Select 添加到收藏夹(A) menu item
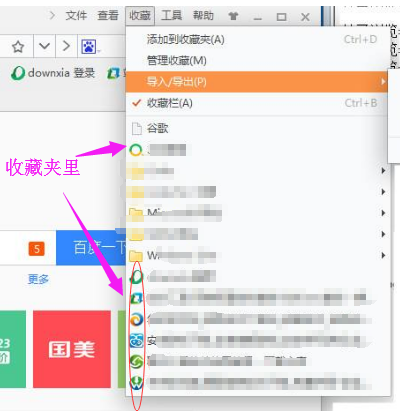Image resolution: width=400 pixels, height=411 pixels. (257, 40)
